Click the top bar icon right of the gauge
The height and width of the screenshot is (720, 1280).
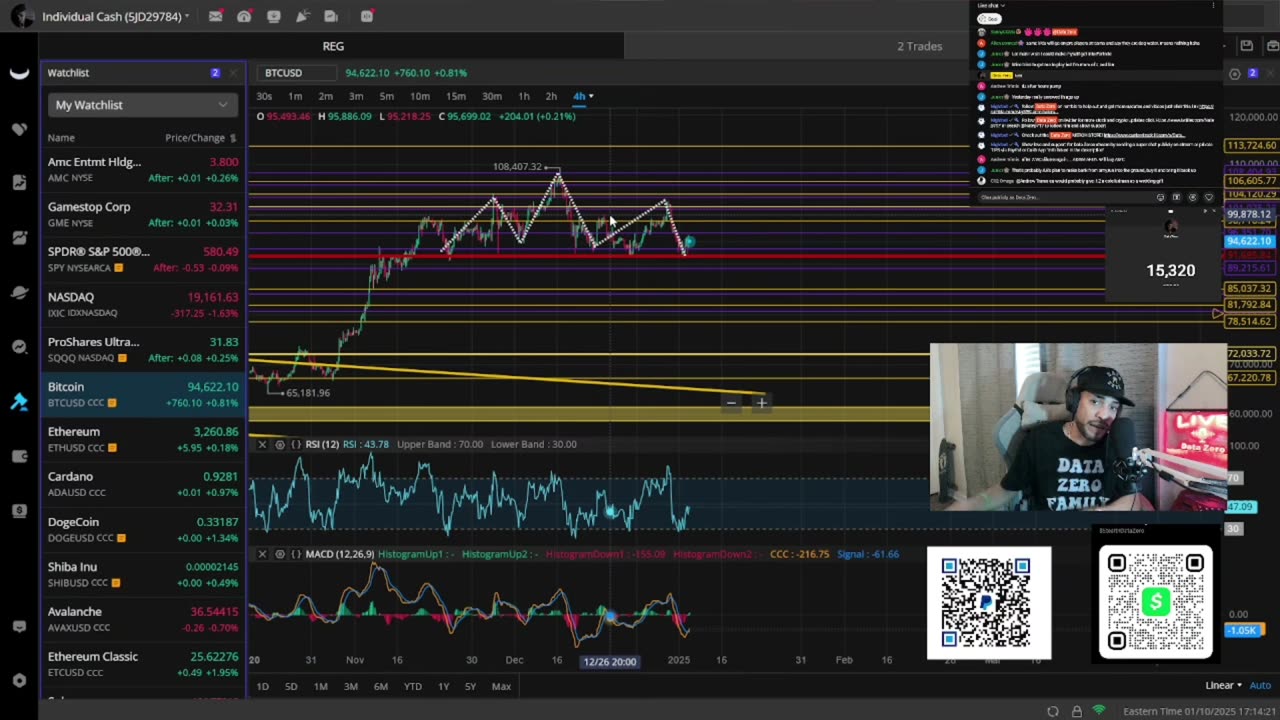click(x=273, y=16)
